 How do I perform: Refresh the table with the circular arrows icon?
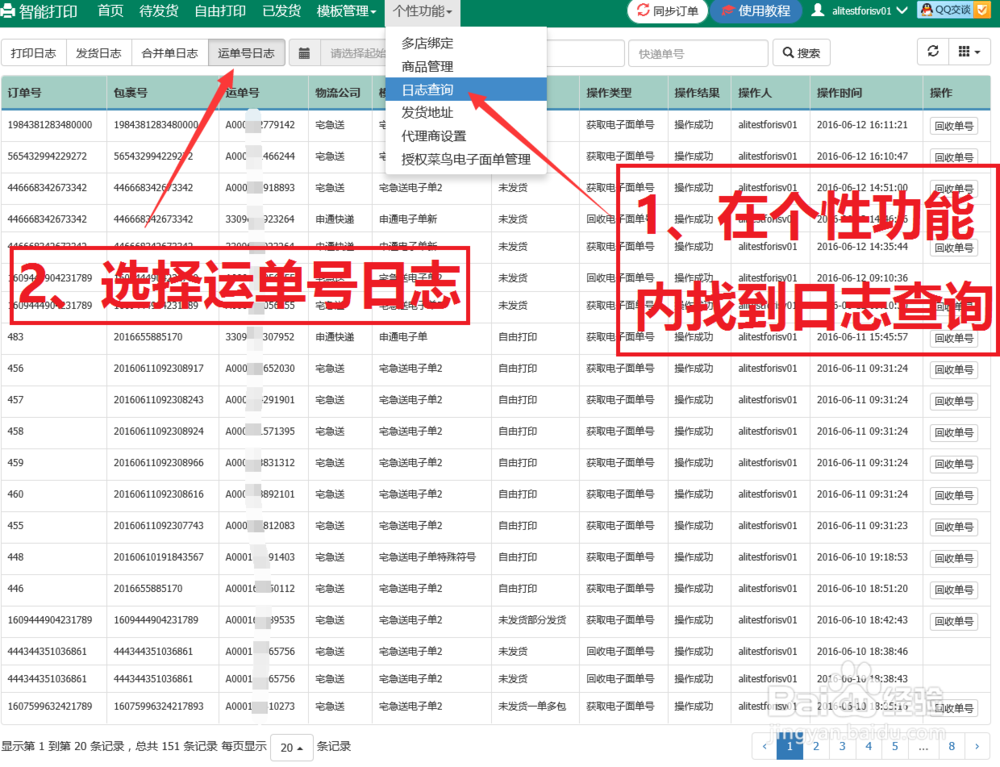coord(934,52)
